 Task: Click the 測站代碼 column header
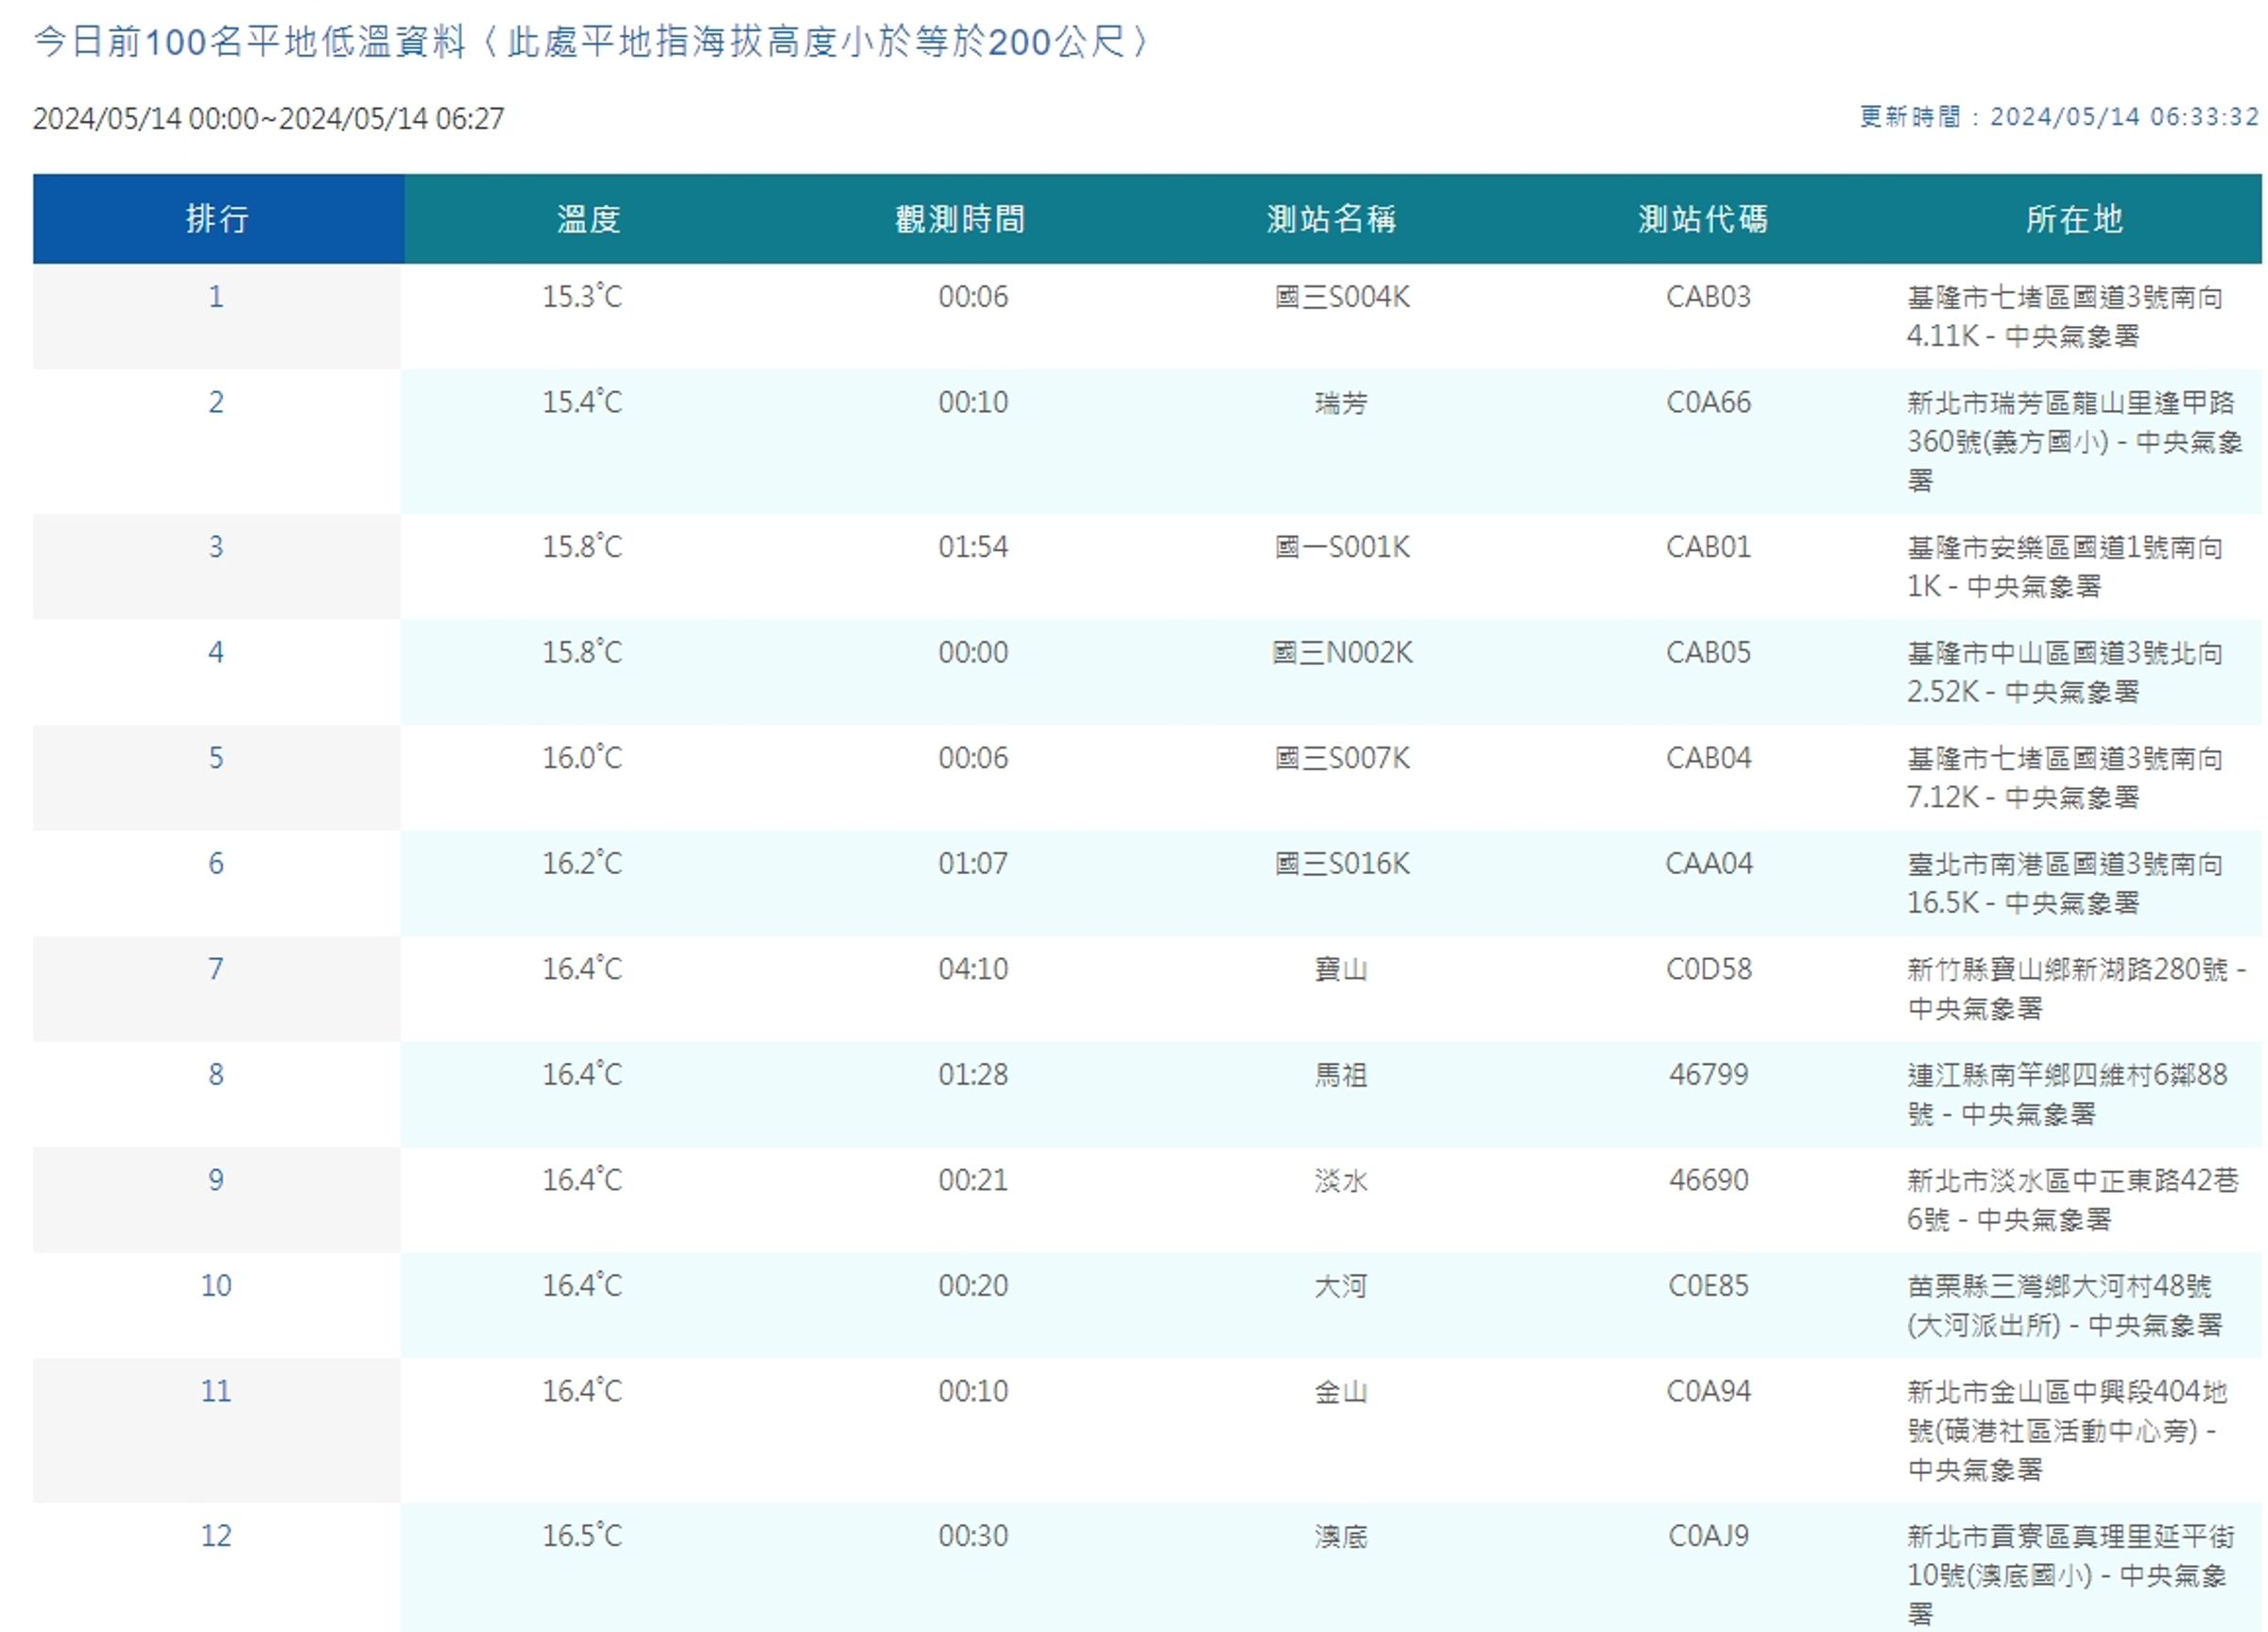coord(1703,219)
